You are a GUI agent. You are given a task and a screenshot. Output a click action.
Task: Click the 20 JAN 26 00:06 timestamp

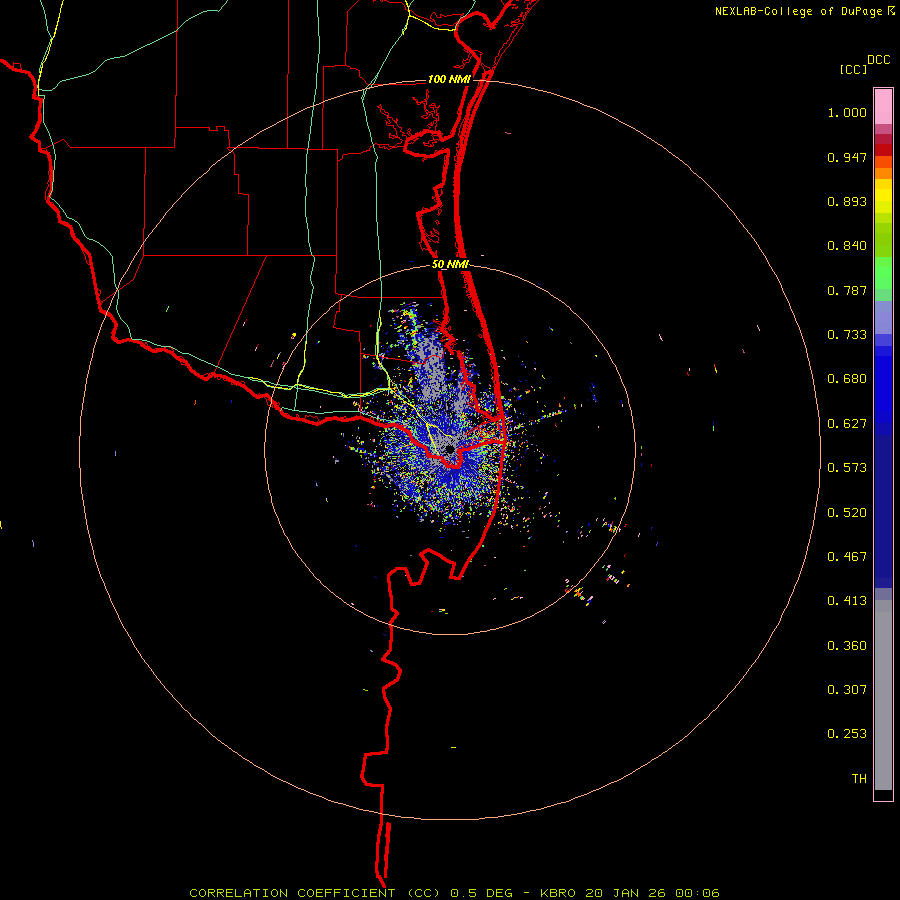click(x=652, y=893)
